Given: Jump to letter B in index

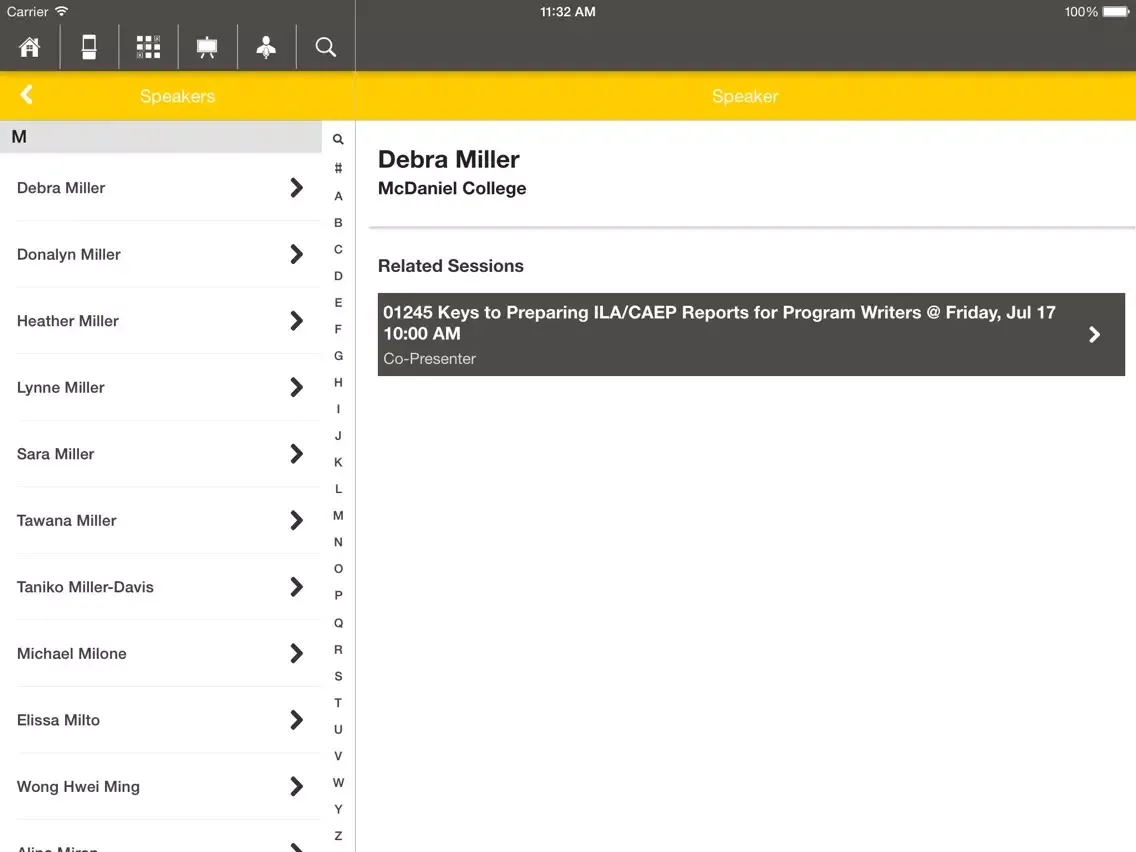Looking at the screenshot, I should [x=338, y=222].
